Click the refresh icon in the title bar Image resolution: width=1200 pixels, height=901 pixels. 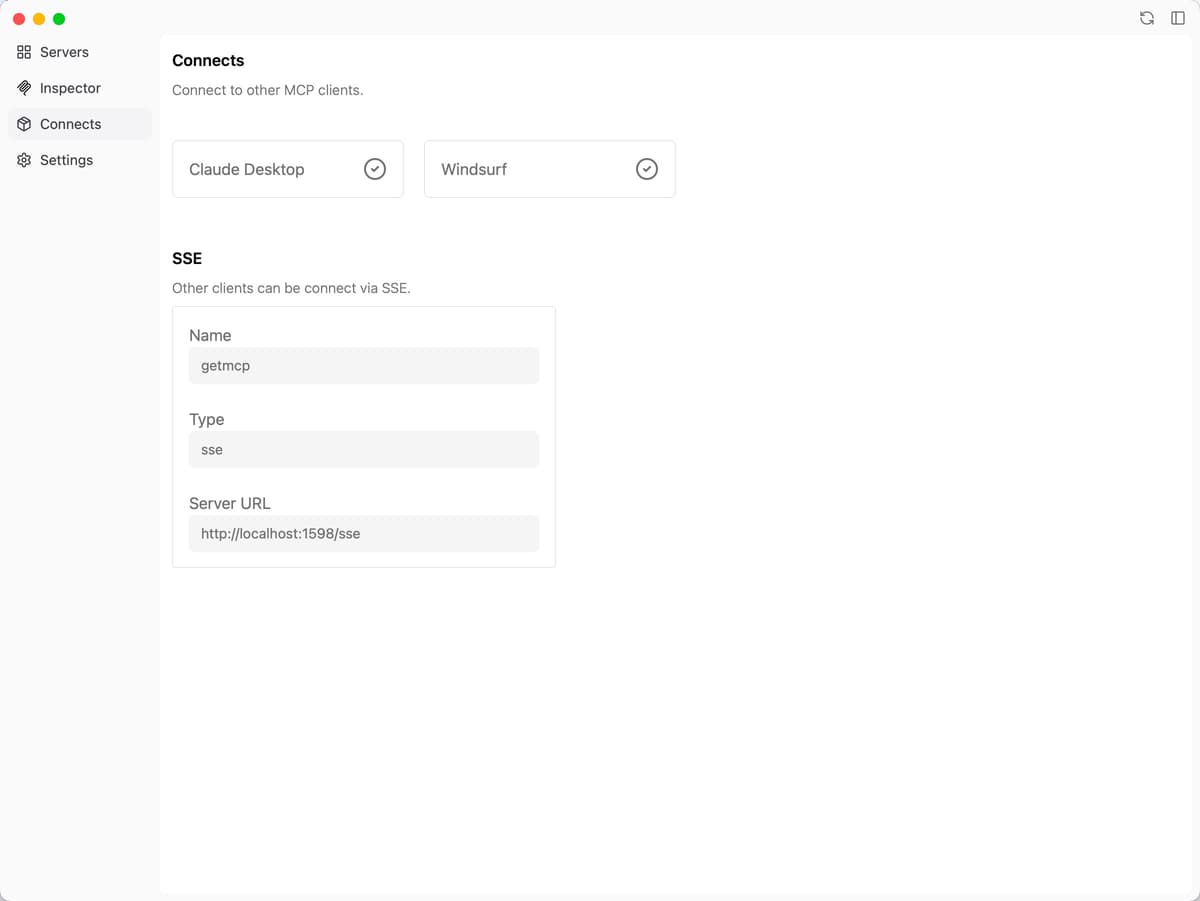1146,18
